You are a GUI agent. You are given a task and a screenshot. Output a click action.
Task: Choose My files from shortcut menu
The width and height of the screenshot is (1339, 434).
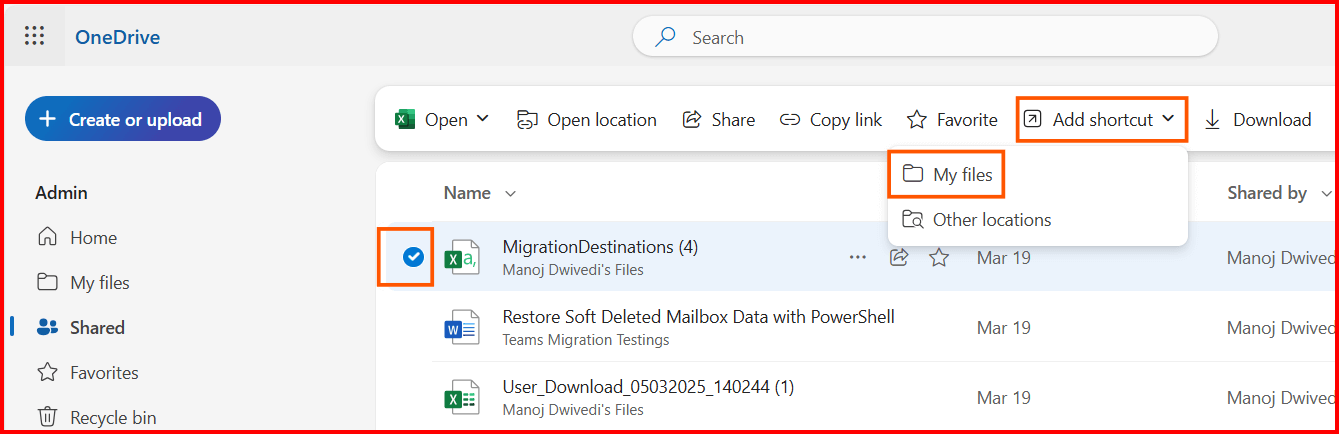tap(946, 174)
